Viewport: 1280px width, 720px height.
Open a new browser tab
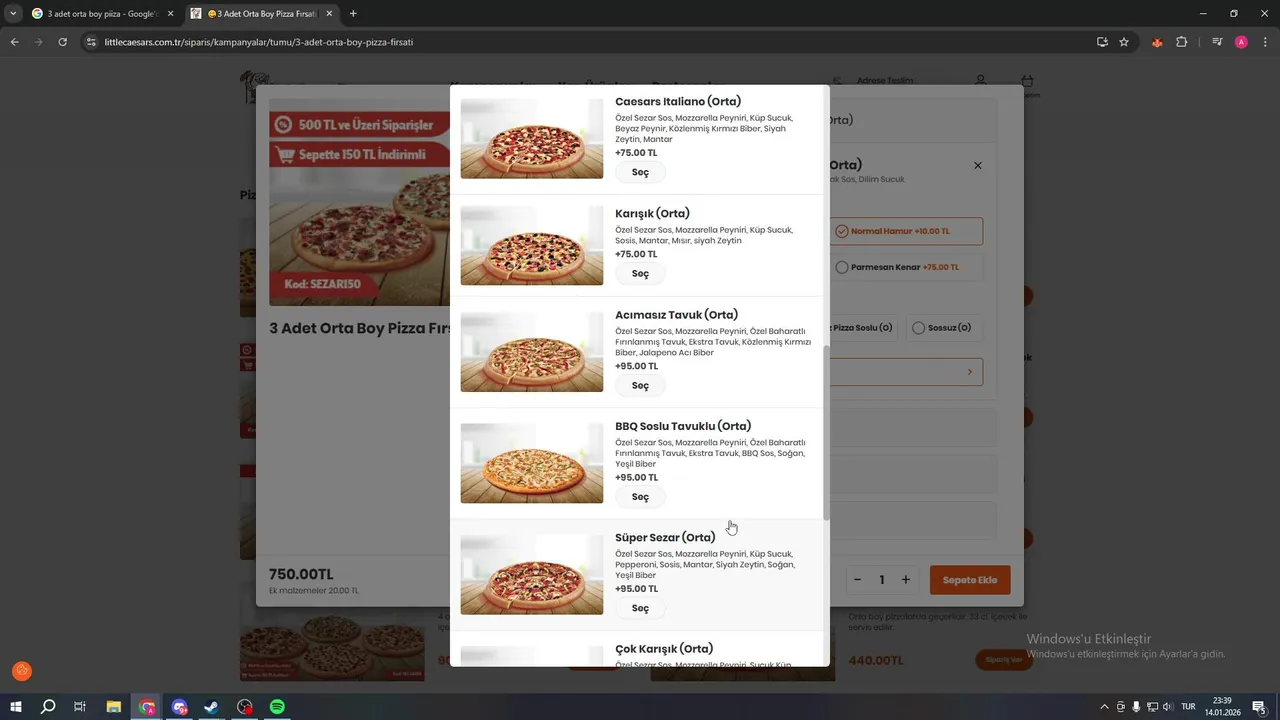pyautogui.click(x=353, y=14)
